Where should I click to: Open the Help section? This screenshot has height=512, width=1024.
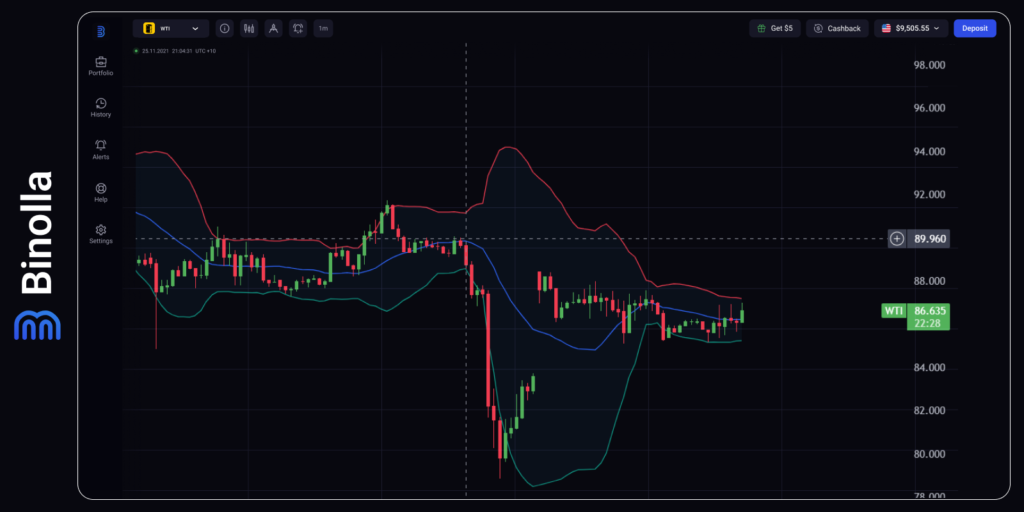101,193
